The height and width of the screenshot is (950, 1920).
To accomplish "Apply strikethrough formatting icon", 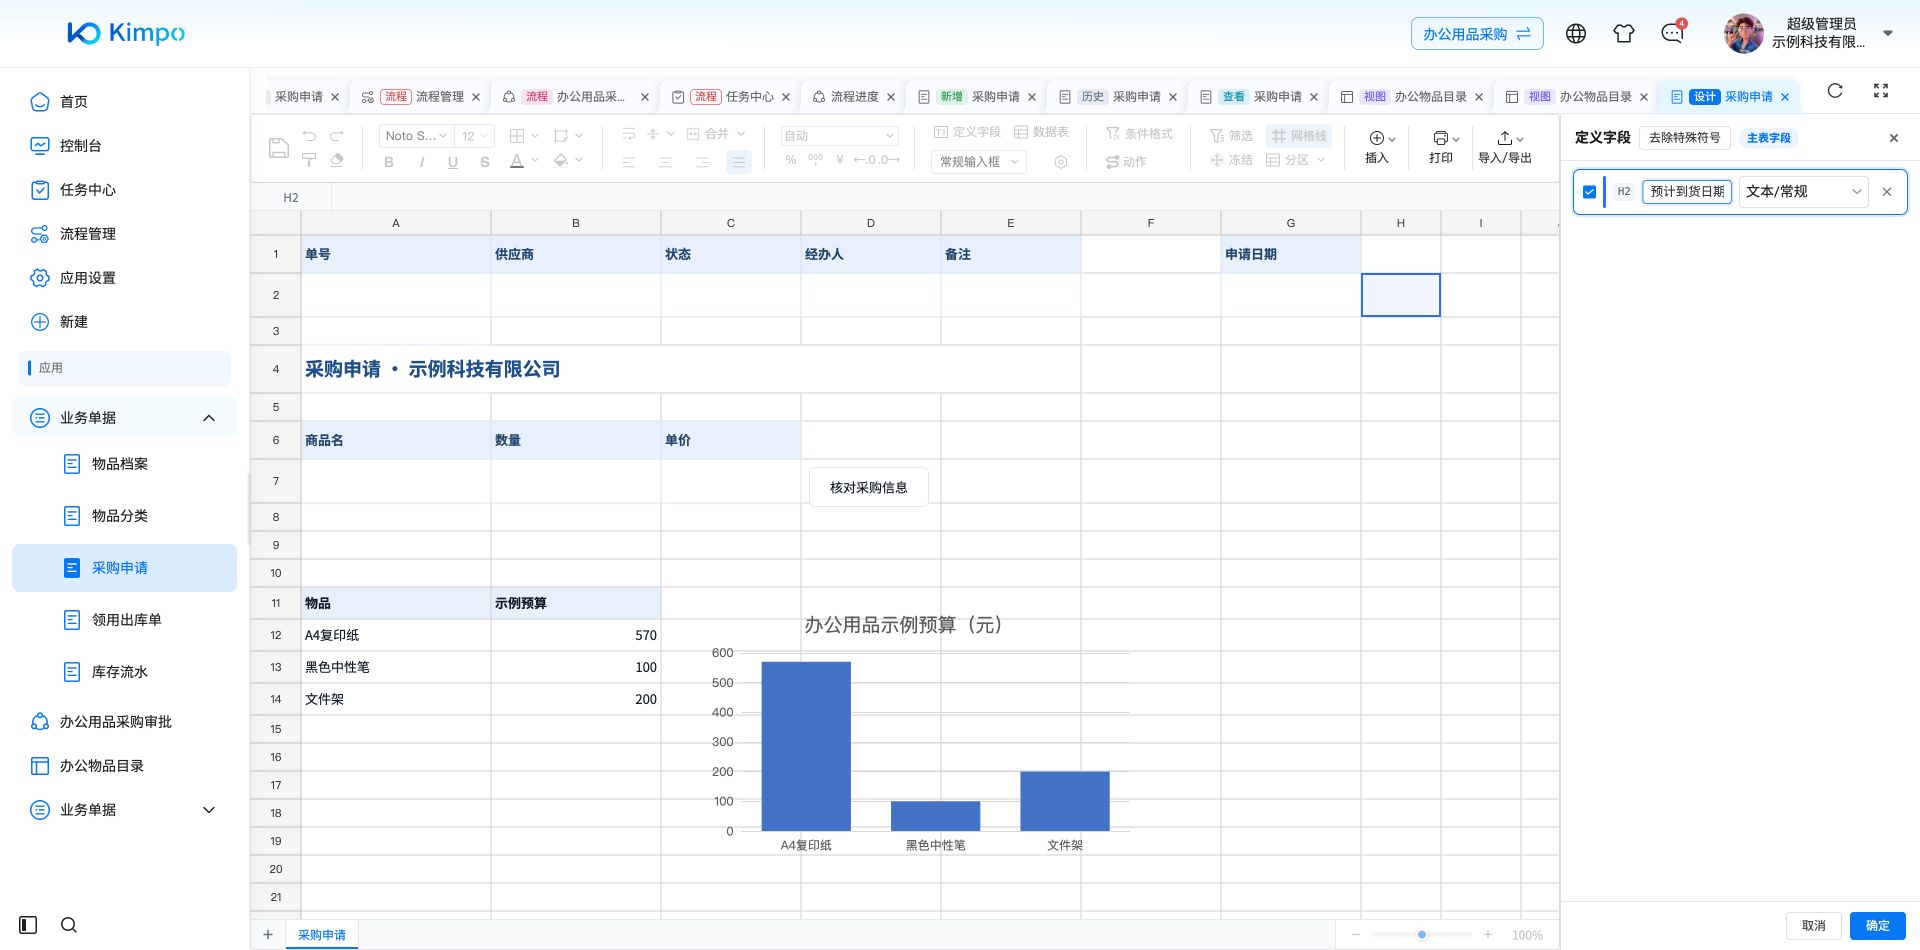I will (485, 161).
